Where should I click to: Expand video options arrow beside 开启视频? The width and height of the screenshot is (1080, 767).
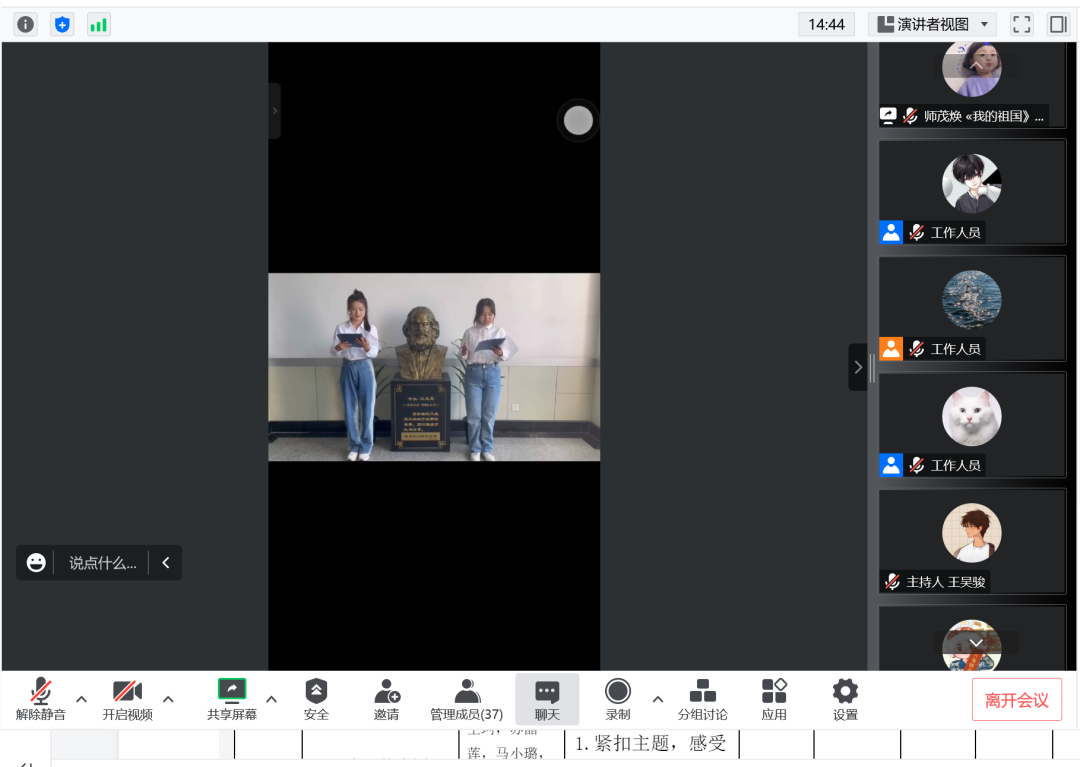click(168, 699)
